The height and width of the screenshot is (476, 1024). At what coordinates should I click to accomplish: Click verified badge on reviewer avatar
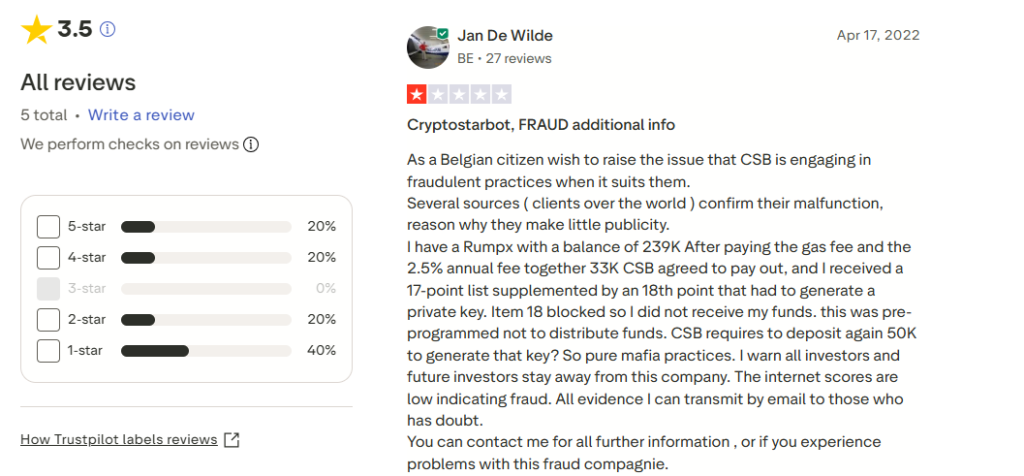442,34
